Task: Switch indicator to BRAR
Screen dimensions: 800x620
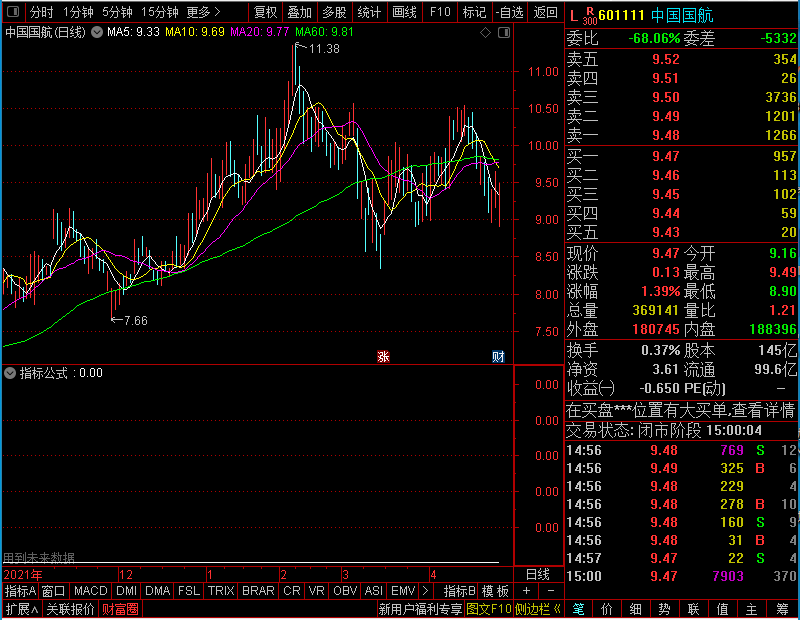Action: click(258, 591)
